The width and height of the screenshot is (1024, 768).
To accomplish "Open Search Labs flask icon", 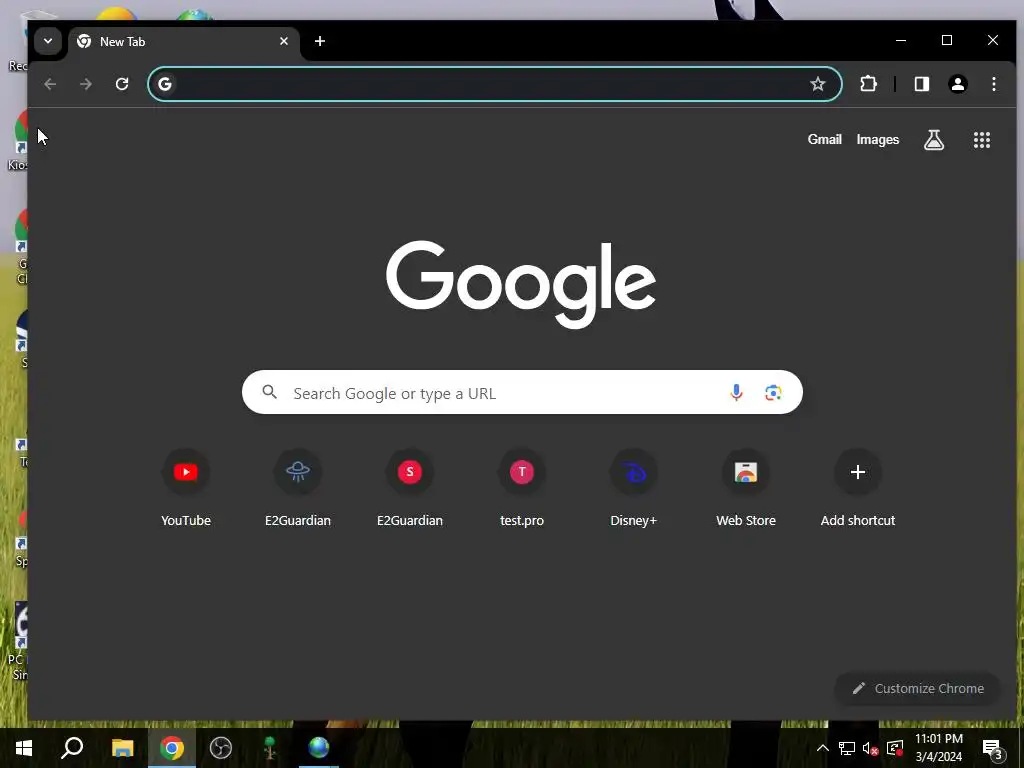I will [x=934, y=139].
